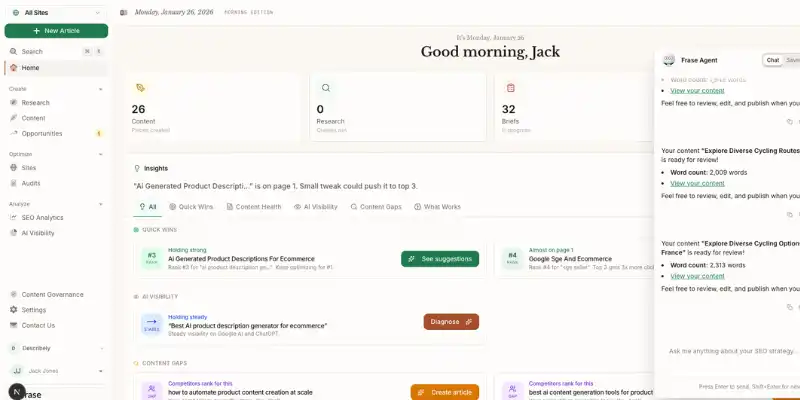Click the gap badge beside 'how to automate product content'
Screen dimensions: 800x400
click(152, 392)
